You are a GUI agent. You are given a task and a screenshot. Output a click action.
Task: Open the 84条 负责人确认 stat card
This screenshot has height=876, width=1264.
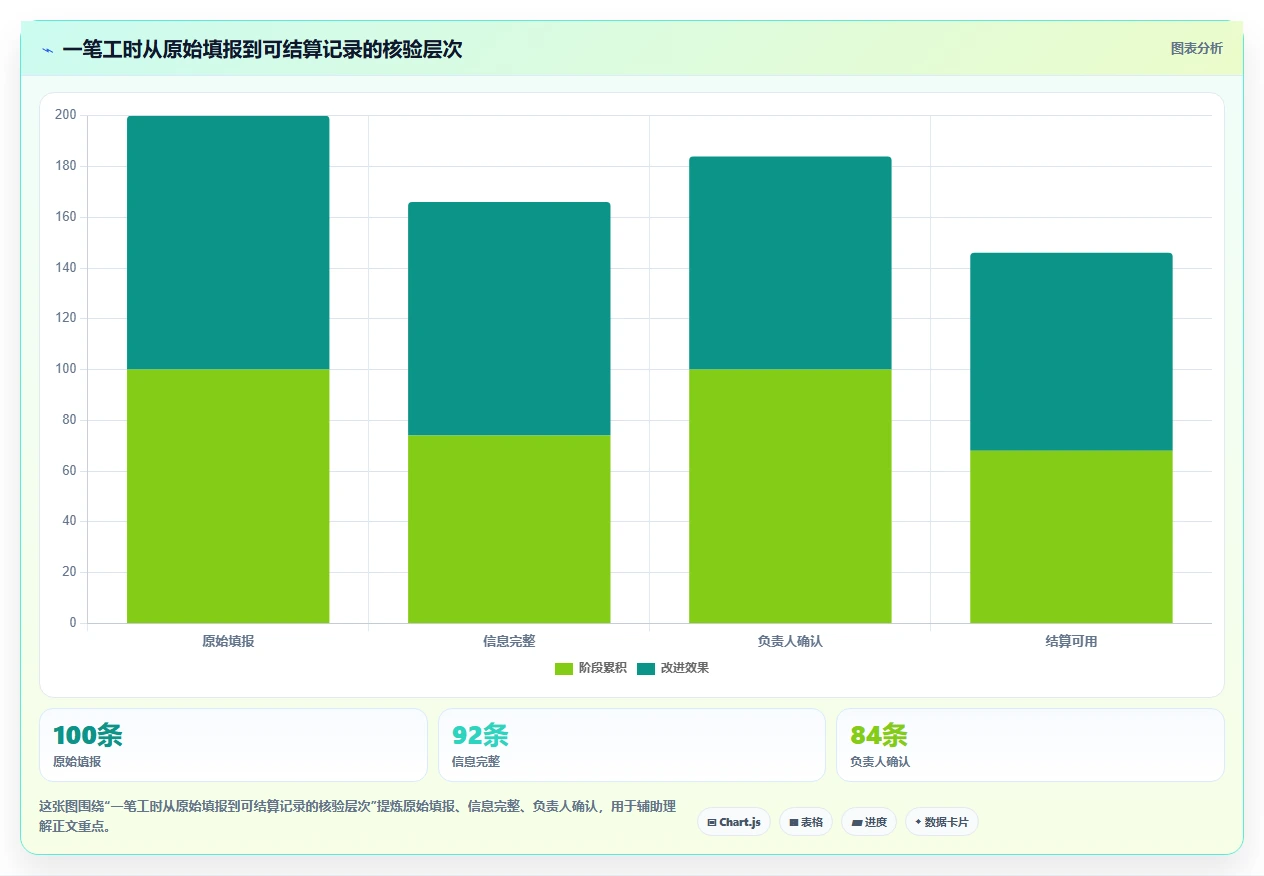coord(1030,745)
